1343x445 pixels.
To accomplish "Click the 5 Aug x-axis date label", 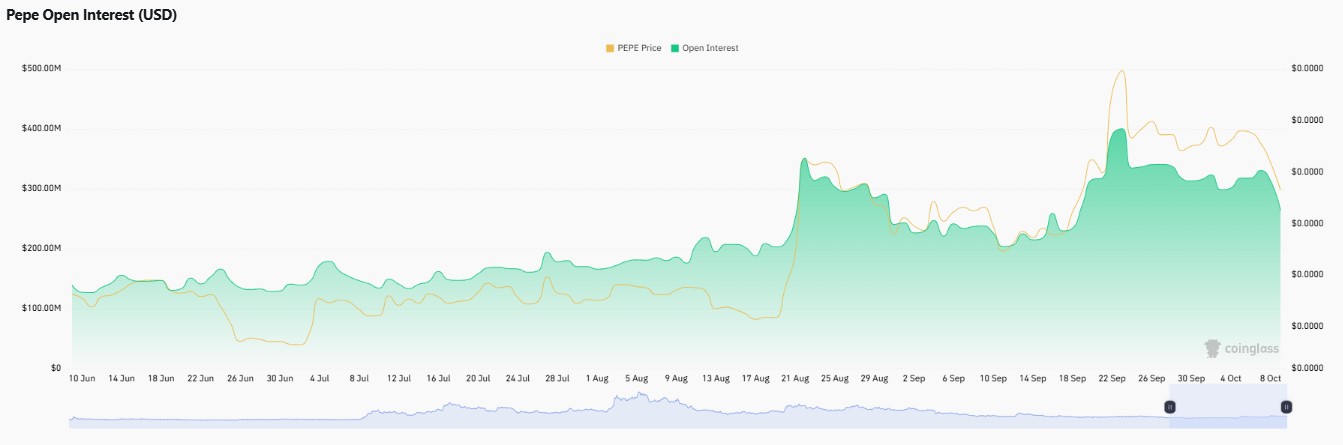I will click(x=636, y=379).
